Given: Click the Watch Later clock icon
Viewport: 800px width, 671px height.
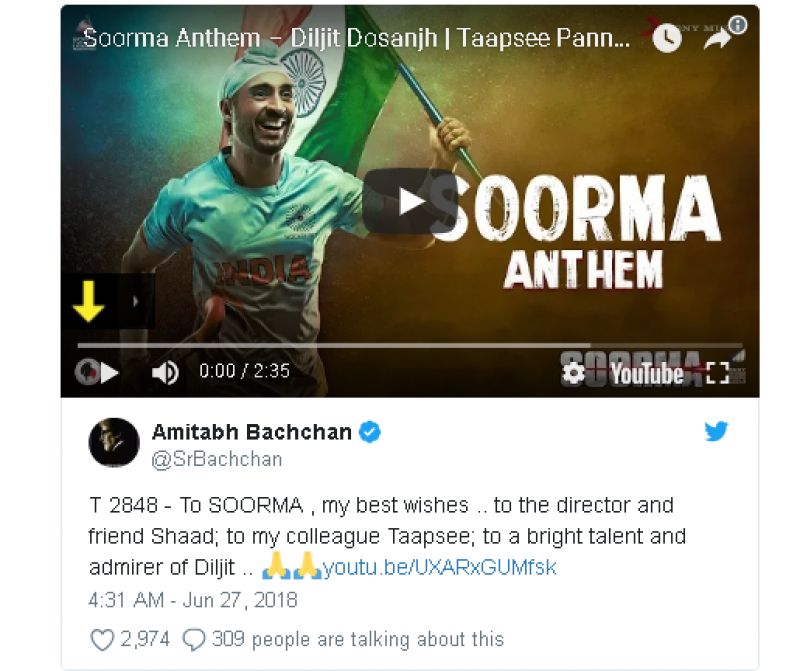Looking at the screenshot, I should (x=667, y=38).
